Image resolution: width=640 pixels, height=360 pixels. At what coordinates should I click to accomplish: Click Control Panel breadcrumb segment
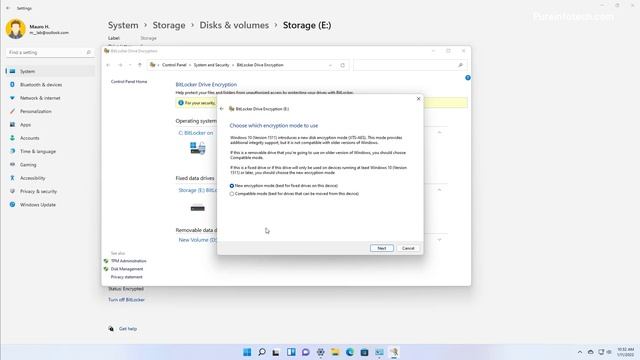(x=174, y=65)
